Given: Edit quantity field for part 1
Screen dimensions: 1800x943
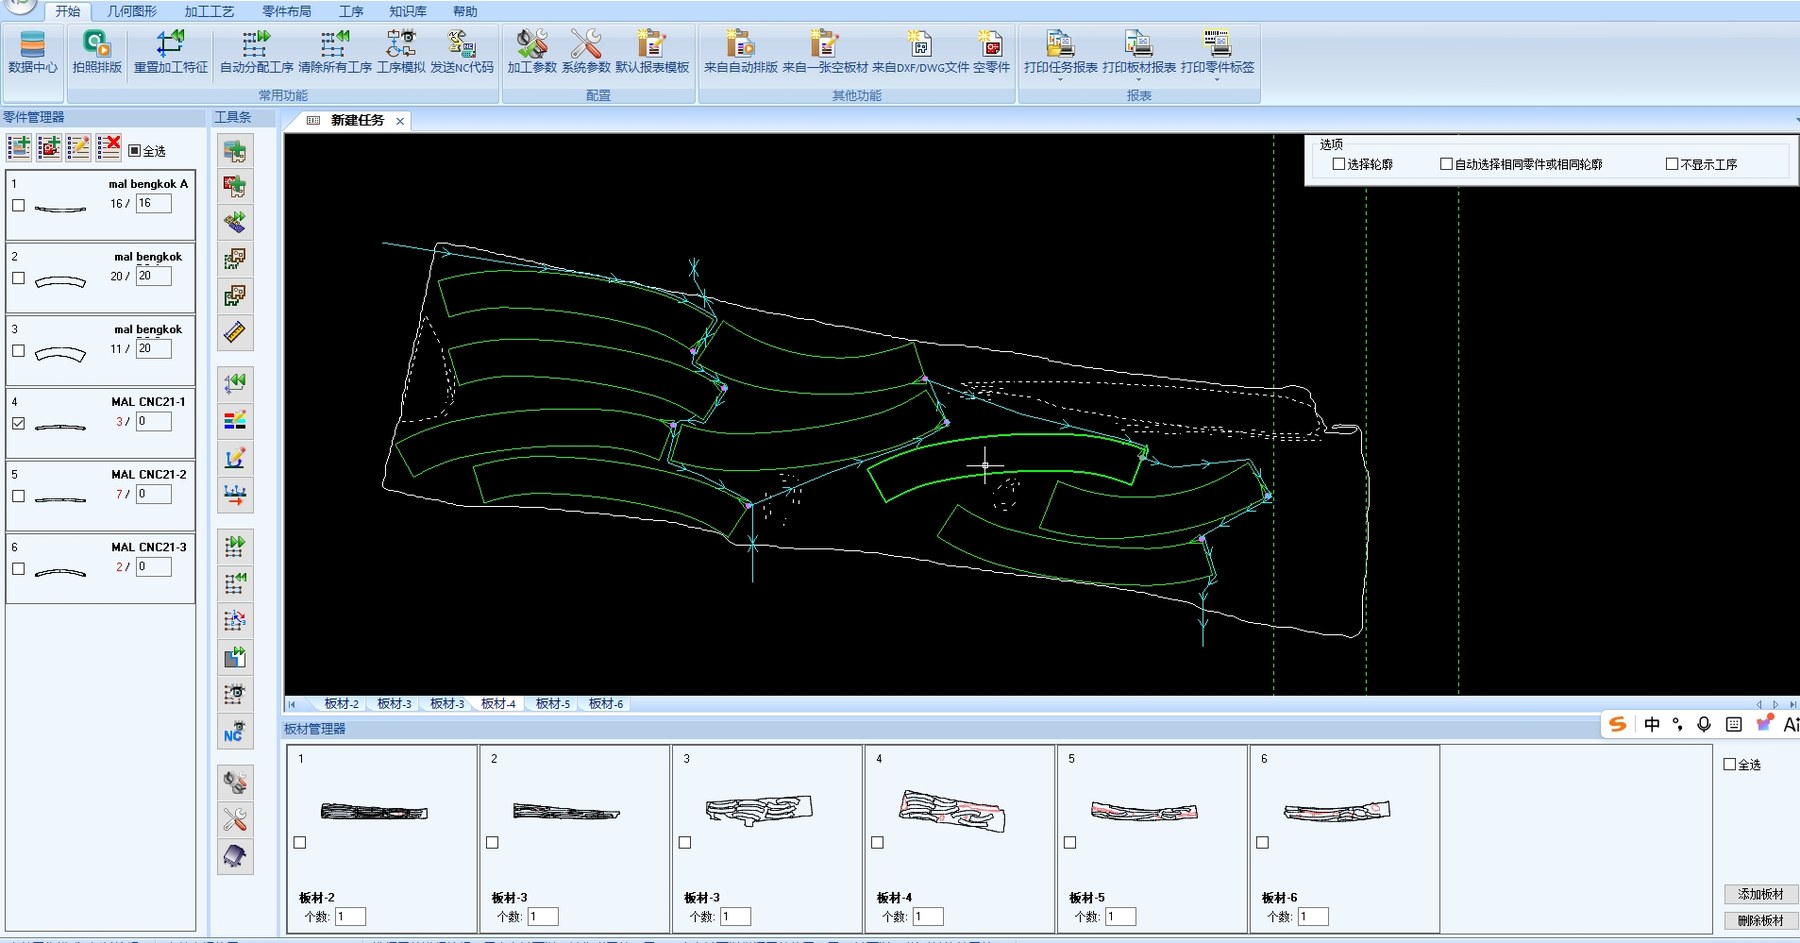Looking at the screenshot, I should click(x=154, y=203).
